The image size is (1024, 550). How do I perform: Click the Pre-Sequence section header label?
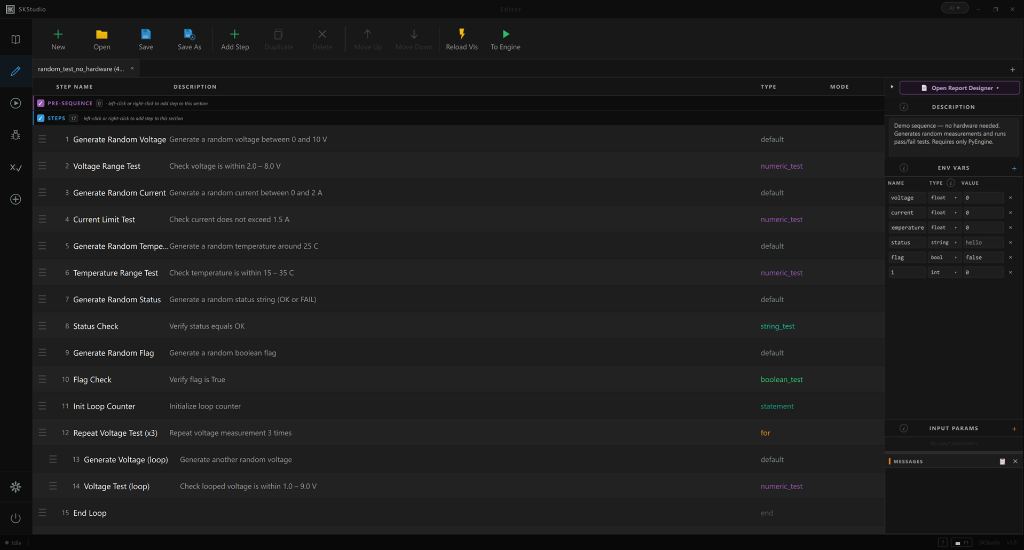[70, 103]
